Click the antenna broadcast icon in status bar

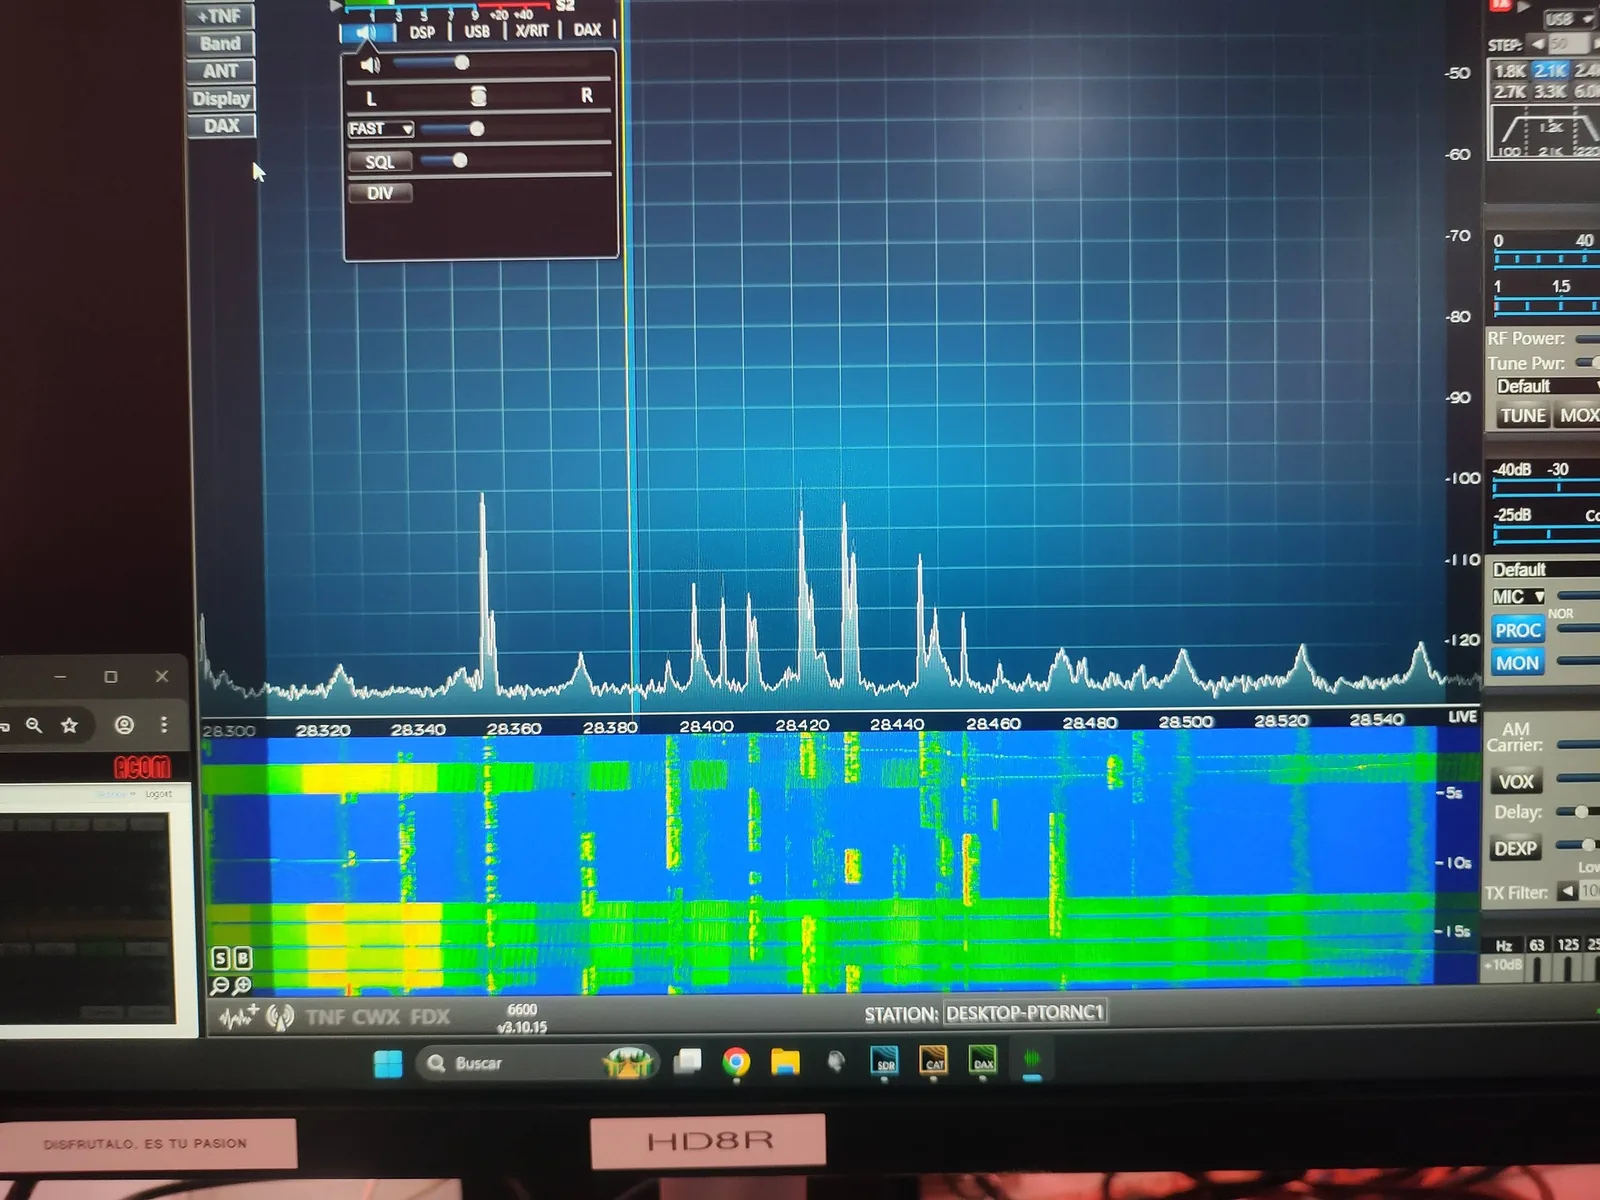click(280, 1018)
